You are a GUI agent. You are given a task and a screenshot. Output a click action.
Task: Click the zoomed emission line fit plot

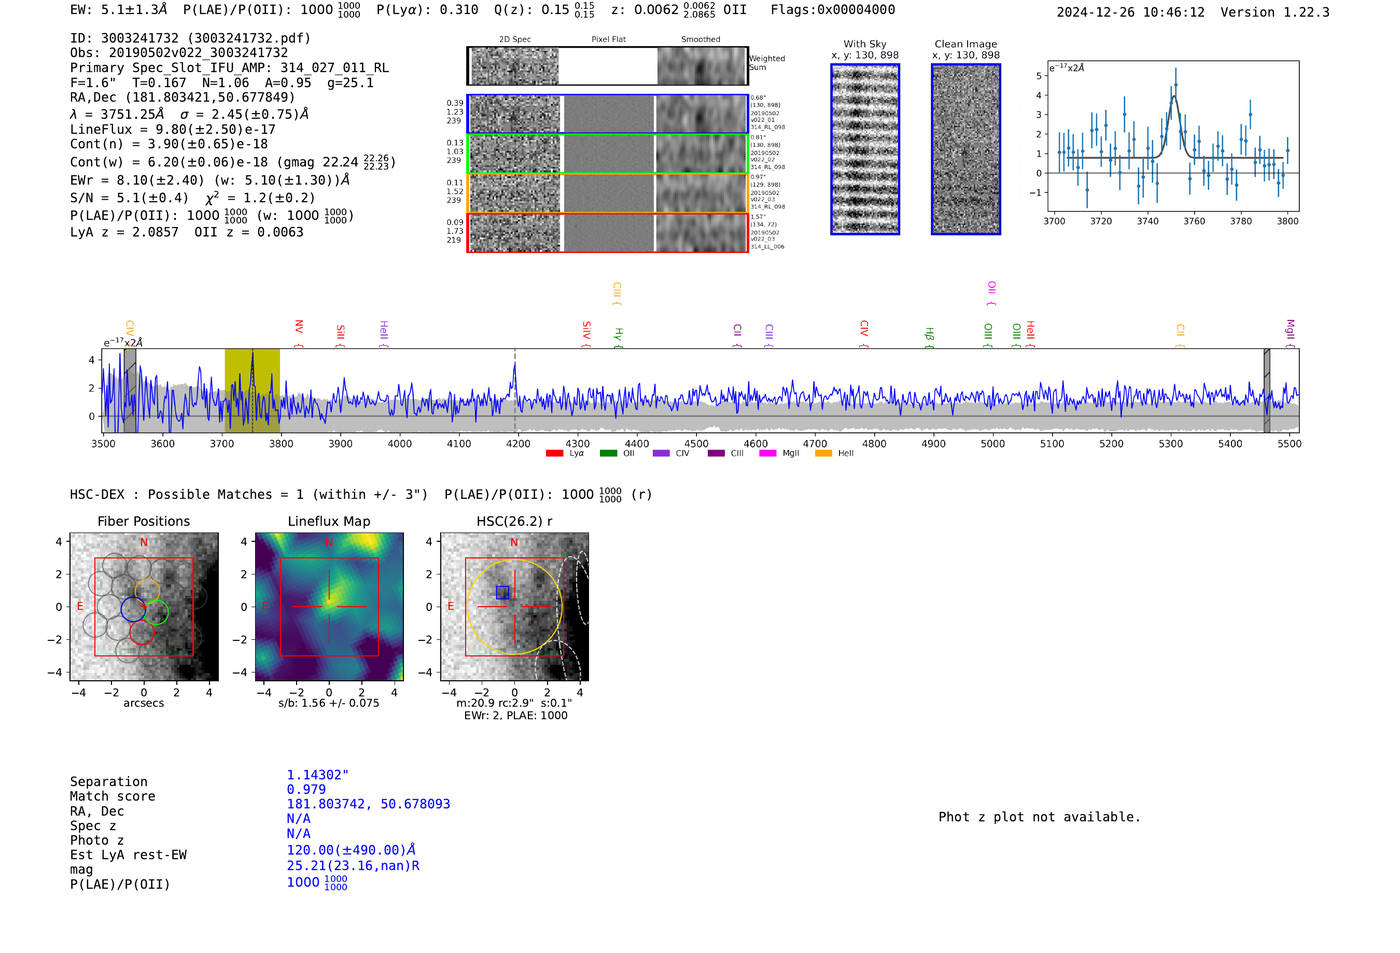[1172, 136]
